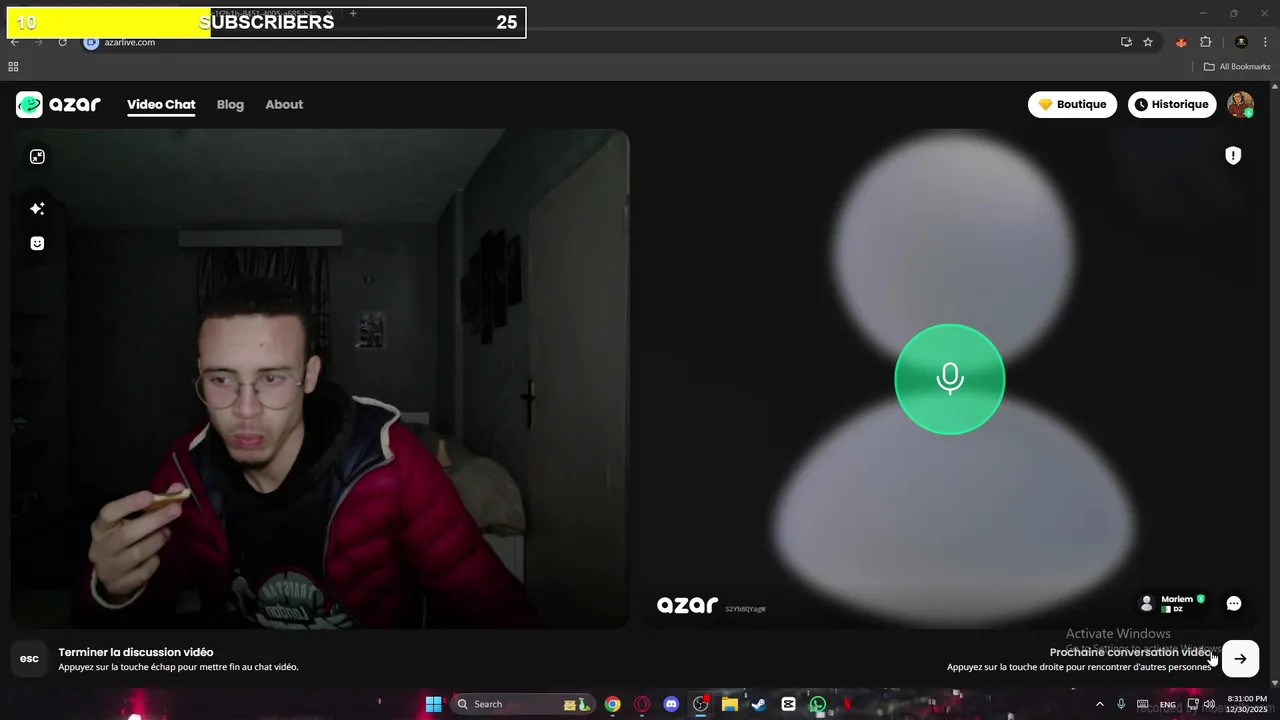
Task: Open Opera GX from the taskbar
Action: point(642,704)
